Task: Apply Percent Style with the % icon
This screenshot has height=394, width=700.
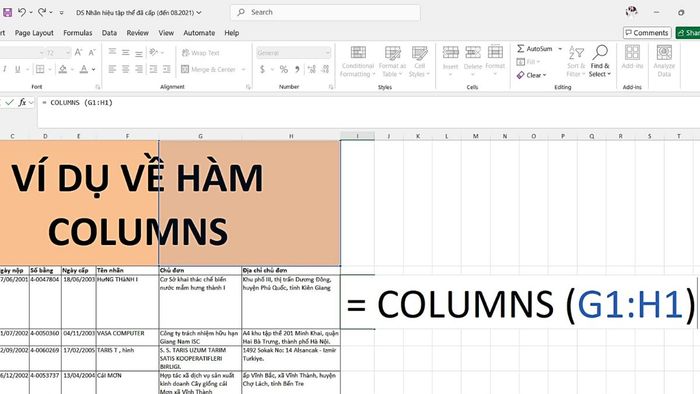Action: (283, 69)
